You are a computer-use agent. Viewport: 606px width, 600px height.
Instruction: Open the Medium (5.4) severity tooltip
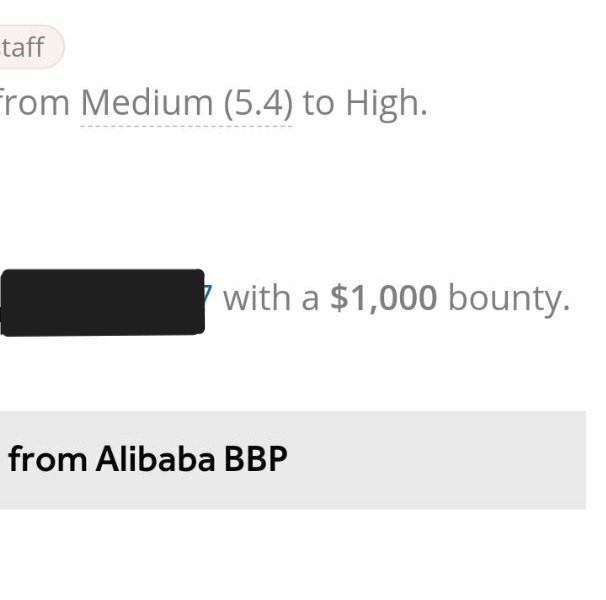(187, 103)
